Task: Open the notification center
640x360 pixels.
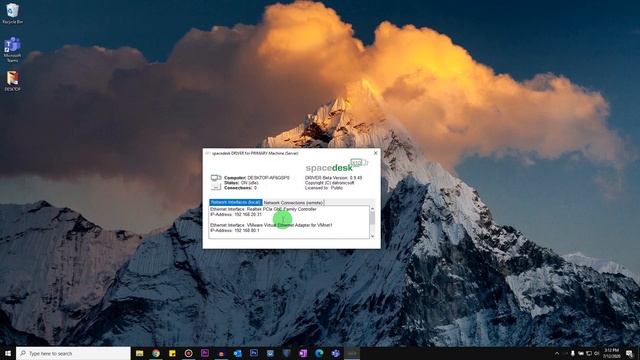Action: pyautogui.click(x=629, y=353)
